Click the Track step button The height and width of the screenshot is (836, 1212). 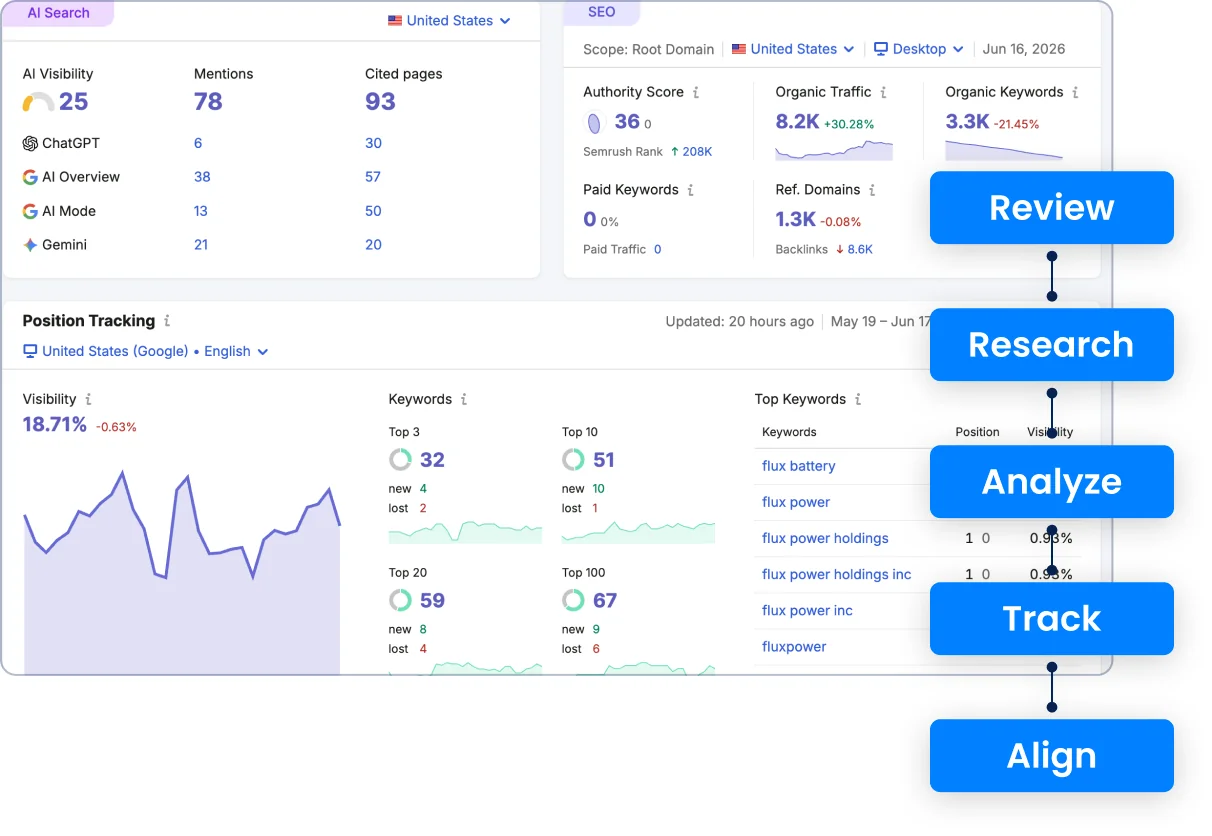click(x=1052, y=619)
